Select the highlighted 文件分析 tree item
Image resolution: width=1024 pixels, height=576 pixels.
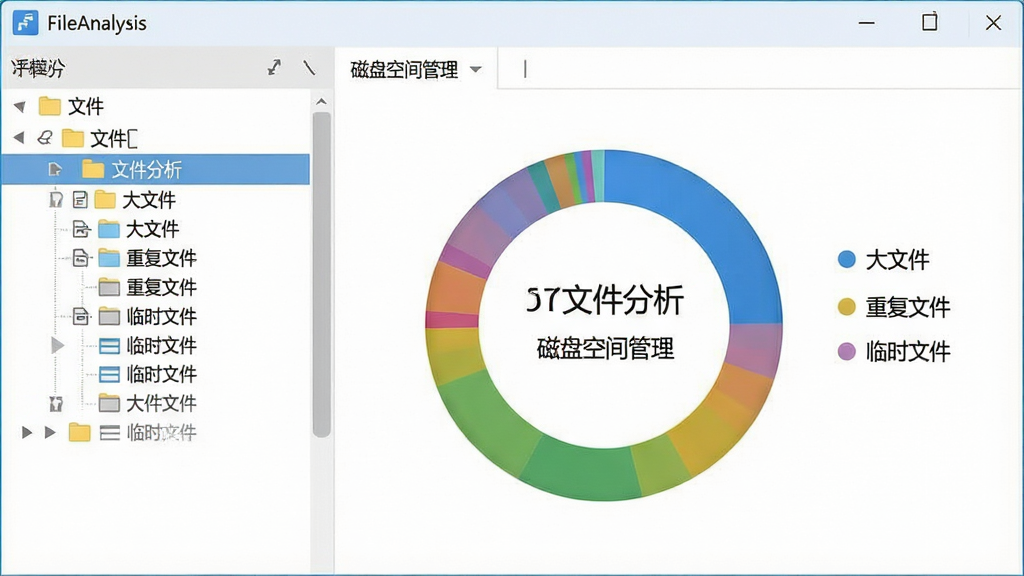coord(155,170)
